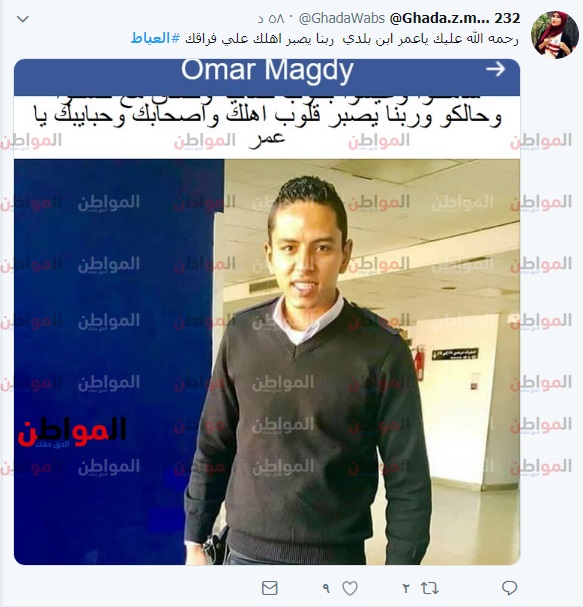Open the profile avatar picture
The image size is (583, 607).
554,34
